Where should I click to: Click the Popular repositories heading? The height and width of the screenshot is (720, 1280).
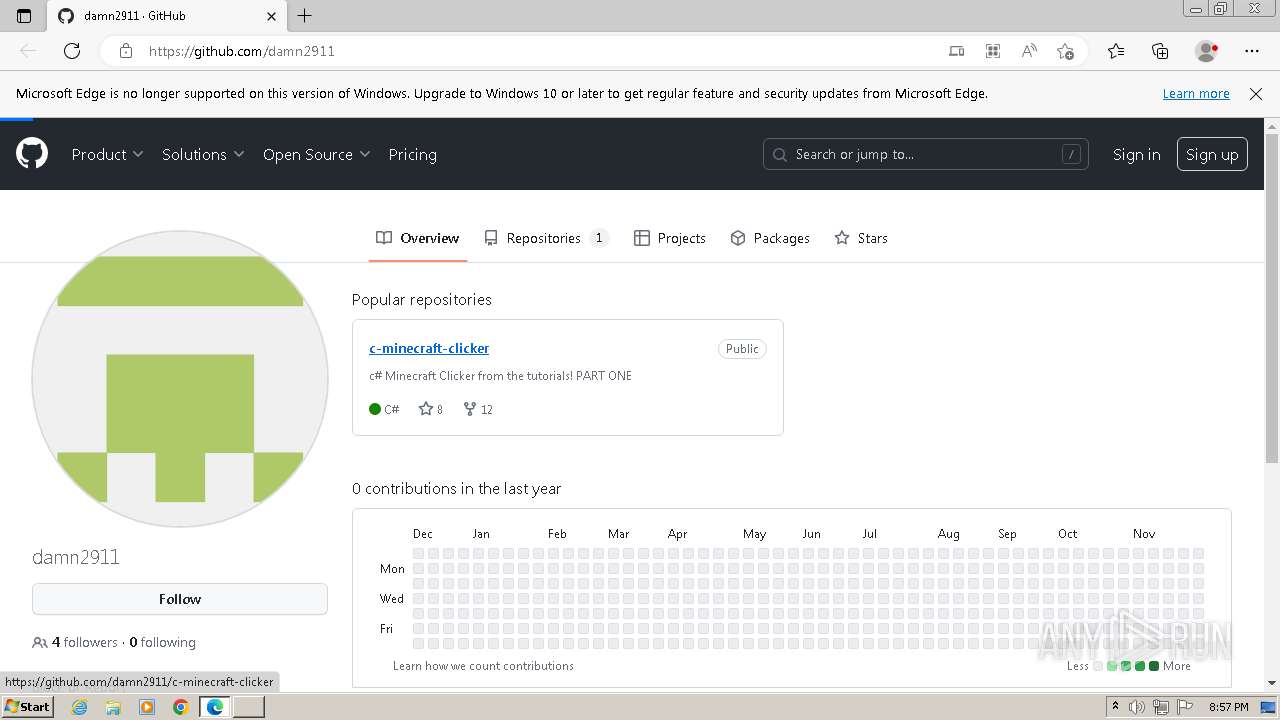(x=422, y=299)
